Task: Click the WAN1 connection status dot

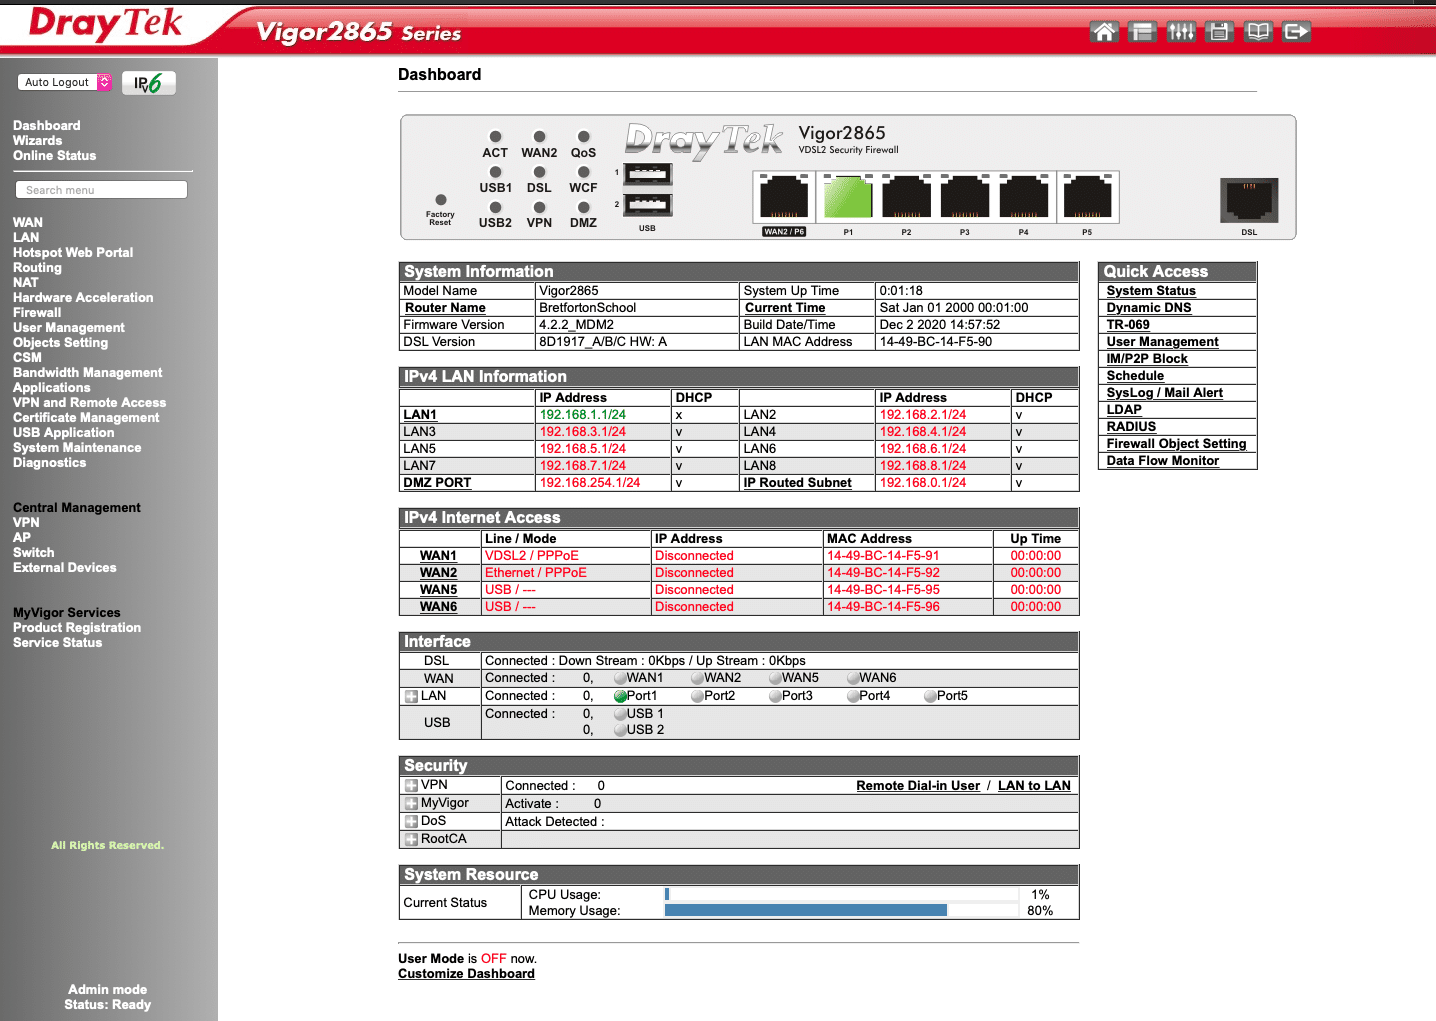Action: [620, 677]
